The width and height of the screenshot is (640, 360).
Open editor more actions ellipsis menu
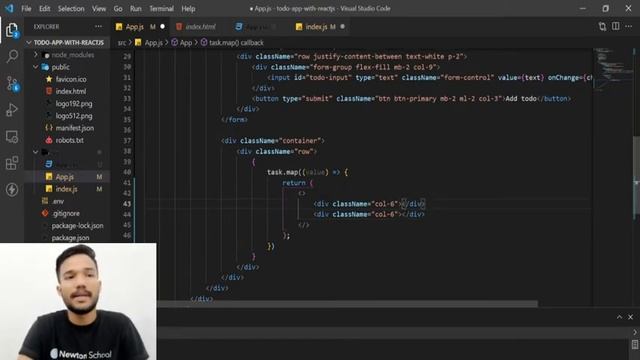click(629, 27)
